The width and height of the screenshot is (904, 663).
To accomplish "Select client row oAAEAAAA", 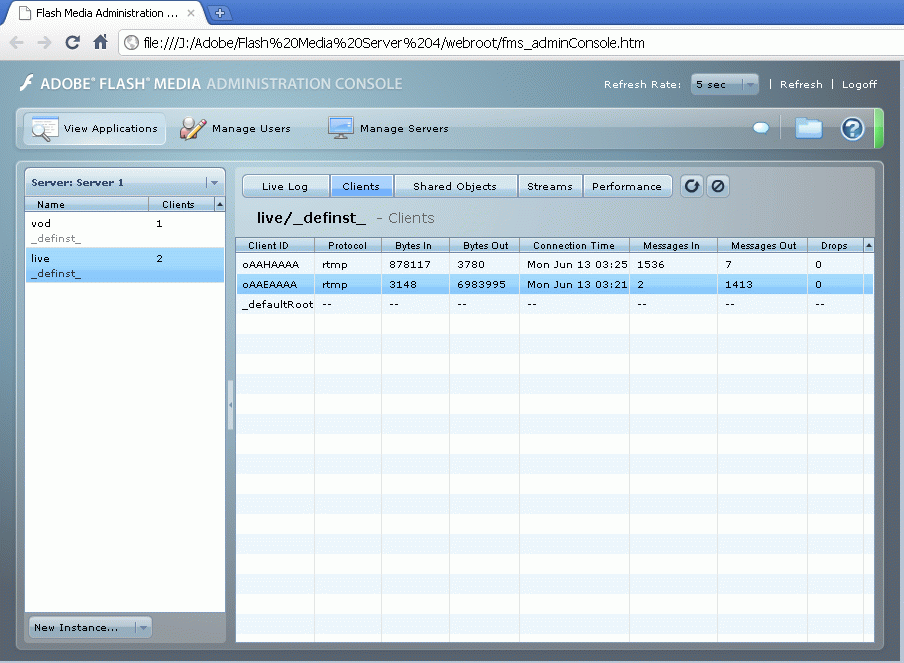I will [x=555, y=284].
